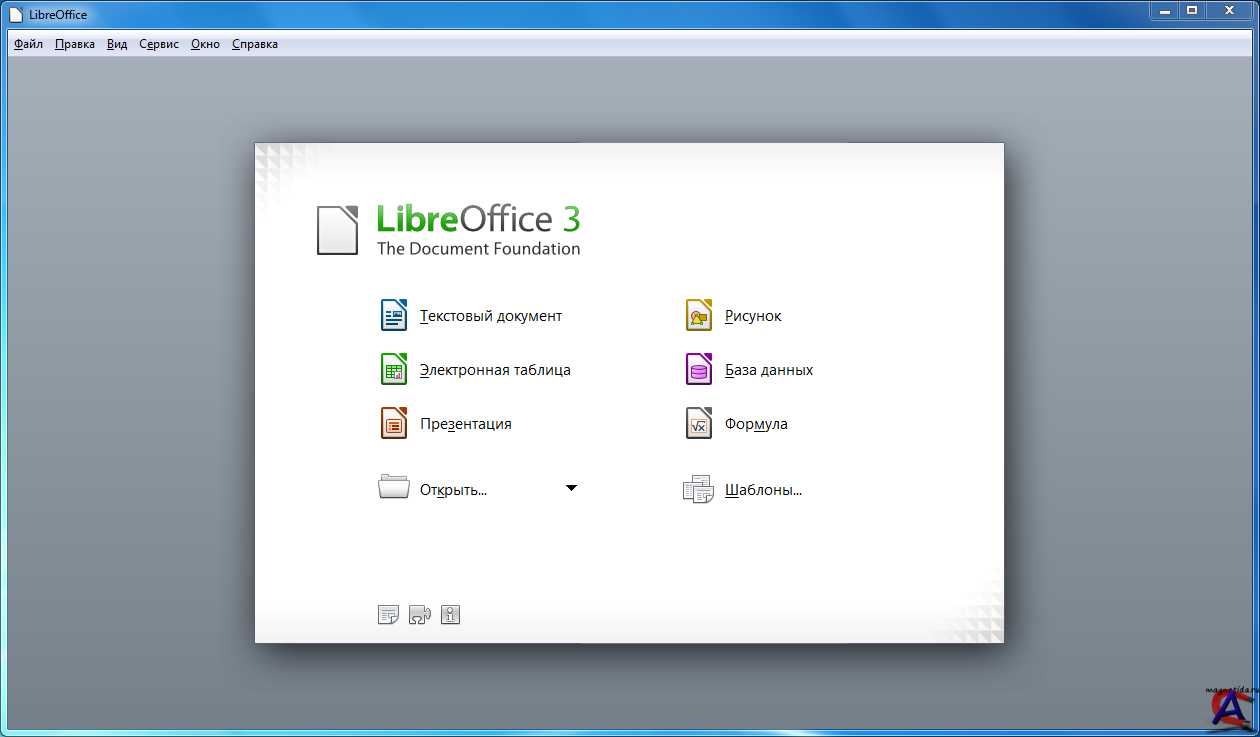Click the puzzle-piece extensions icon
1260x737 pixels.
(x=420, y=615)
